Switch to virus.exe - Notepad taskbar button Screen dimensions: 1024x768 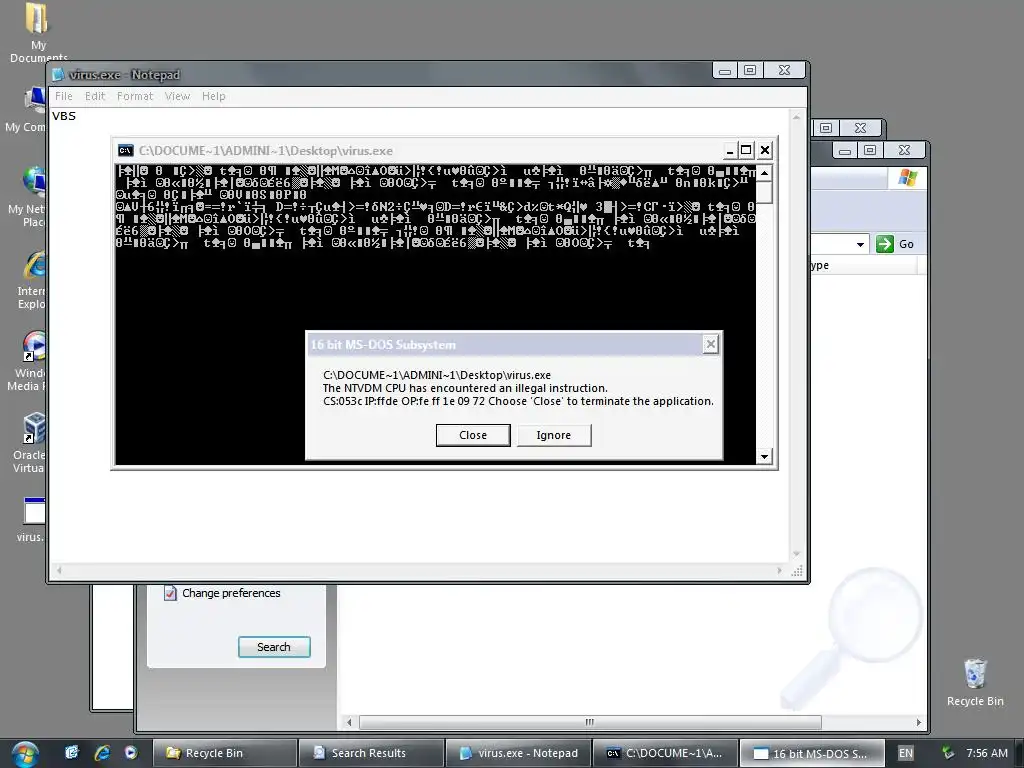pos(518,753)
